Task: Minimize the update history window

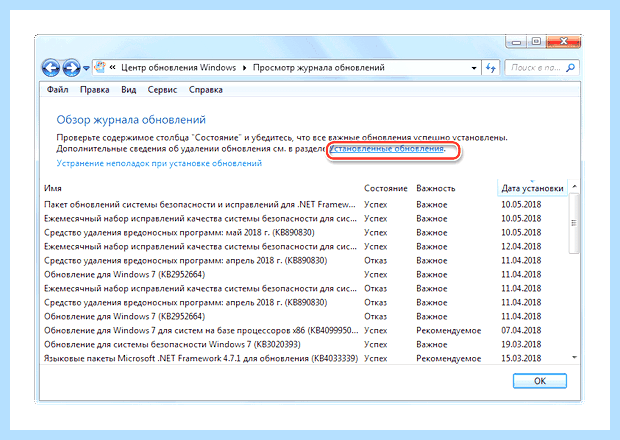Action: coord(516,42)
